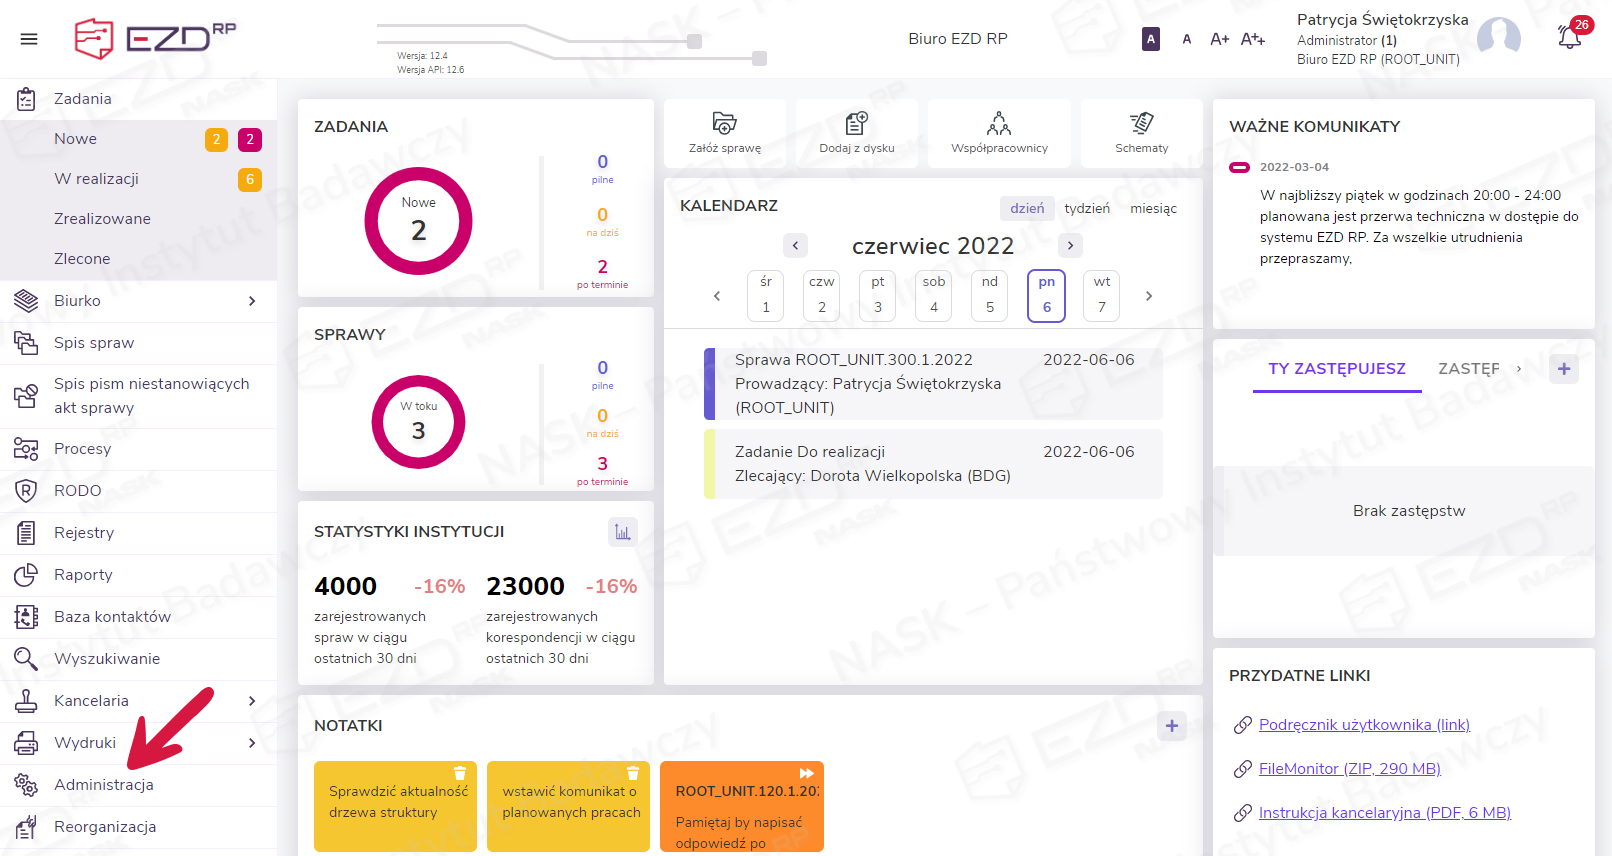This screenshot has height=856, width=1612.
Task: Open Administracja in the sidebar
Action: click(104, 785)
